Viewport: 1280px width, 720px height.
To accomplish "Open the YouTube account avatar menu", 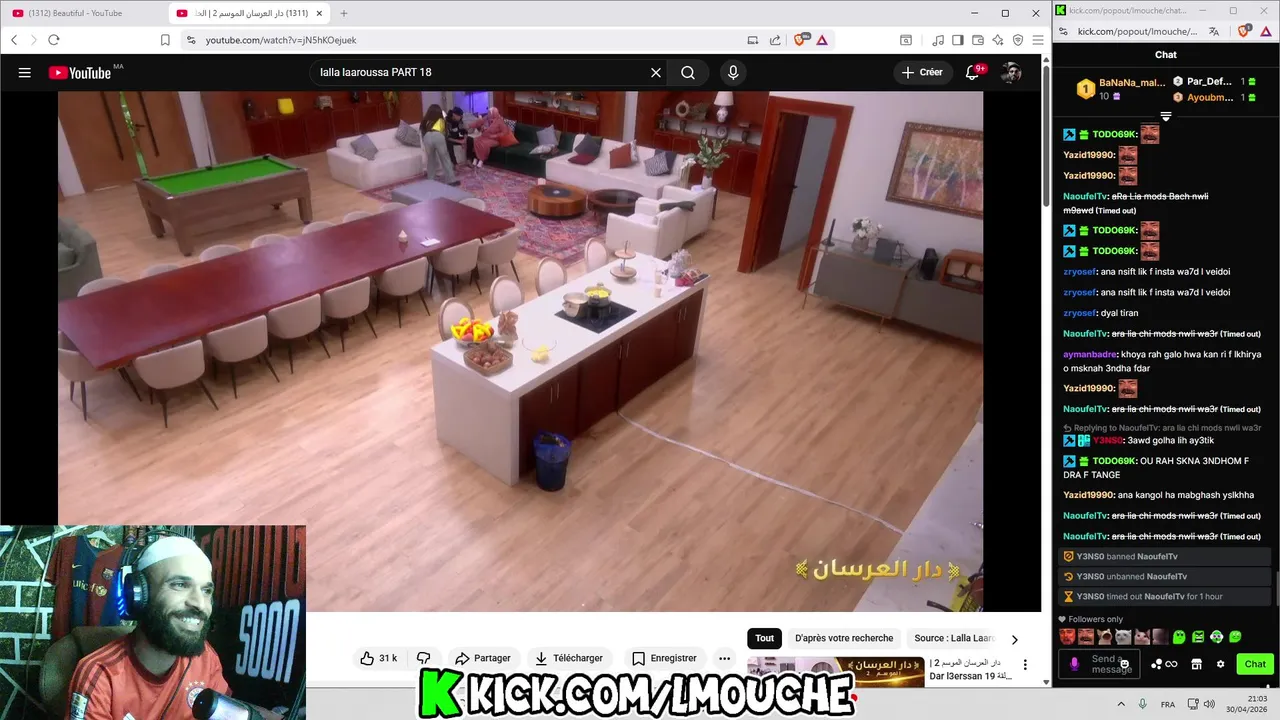I will 1011,72.
